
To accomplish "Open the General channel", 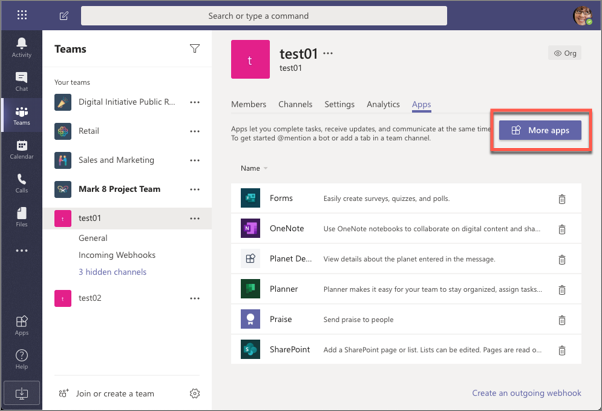I will [x=93, y=238].
